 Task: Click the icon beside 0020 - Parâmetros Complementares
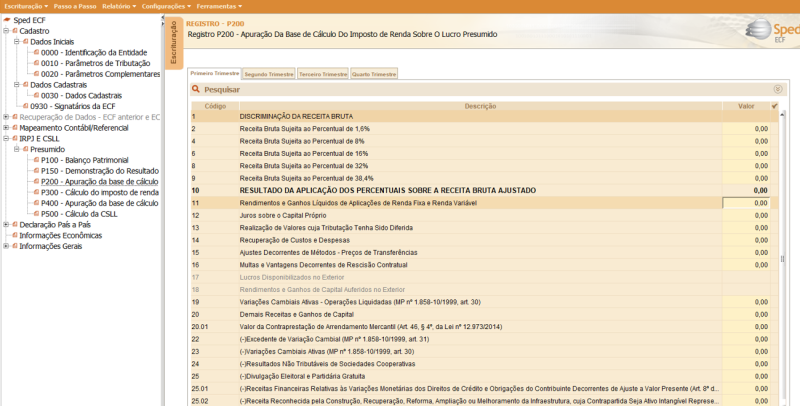point(36,73)
